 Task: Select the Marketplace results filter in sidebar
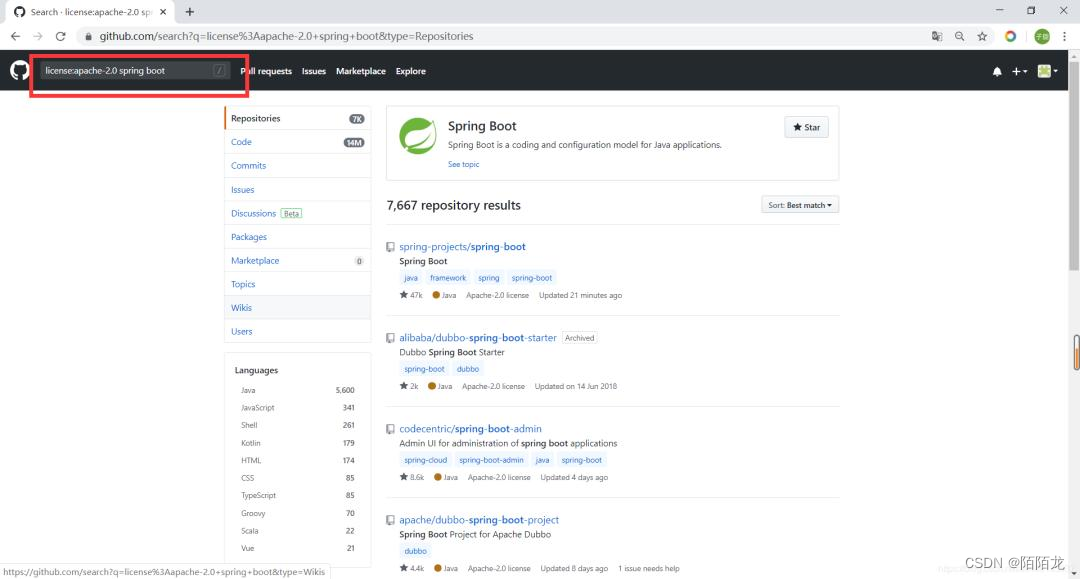[298, 260]
